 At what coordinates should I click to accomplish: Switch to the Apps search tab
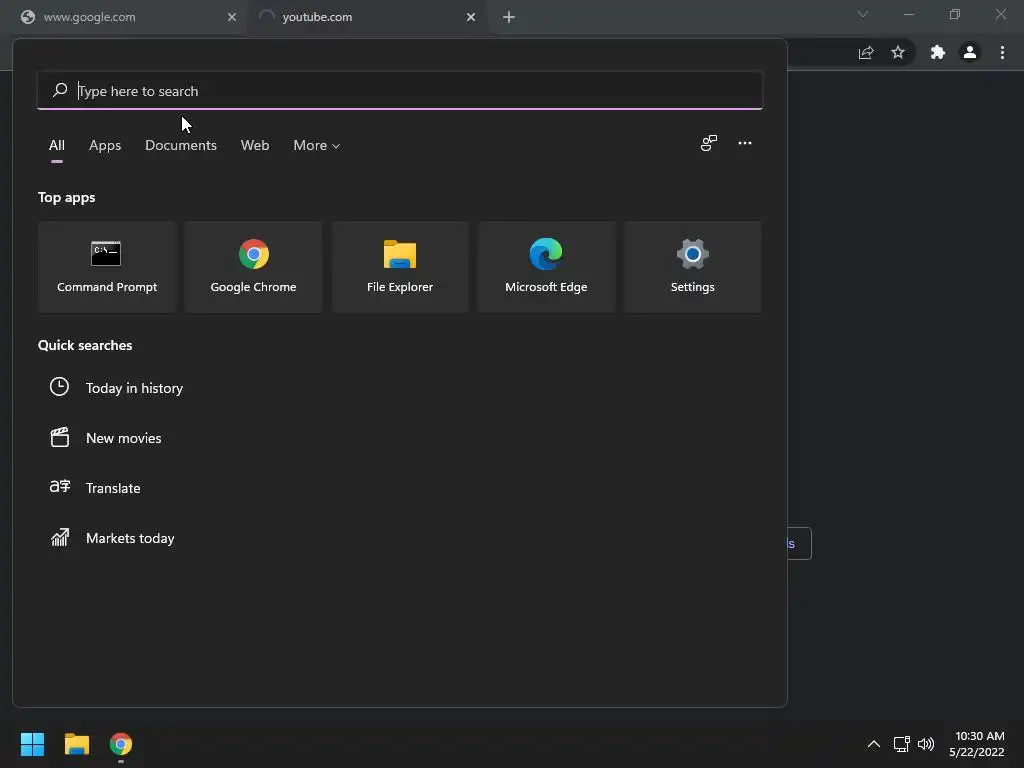[x=105, y=146]
